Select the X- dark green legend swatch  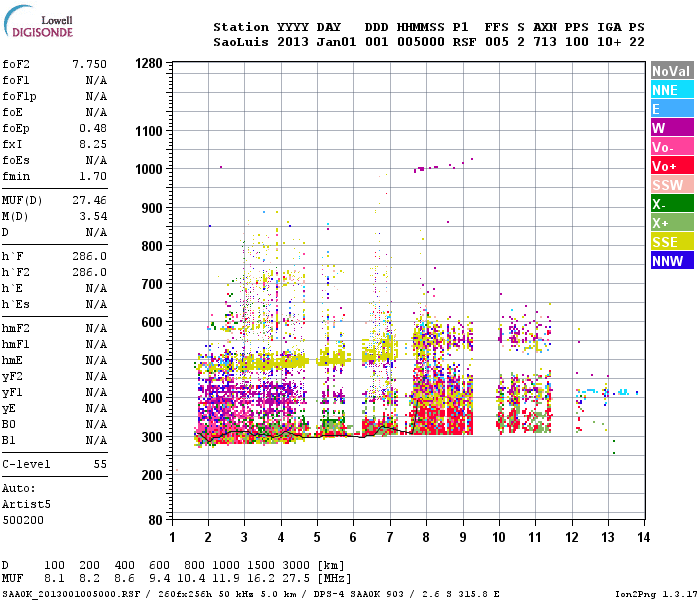tap(672, 204)
